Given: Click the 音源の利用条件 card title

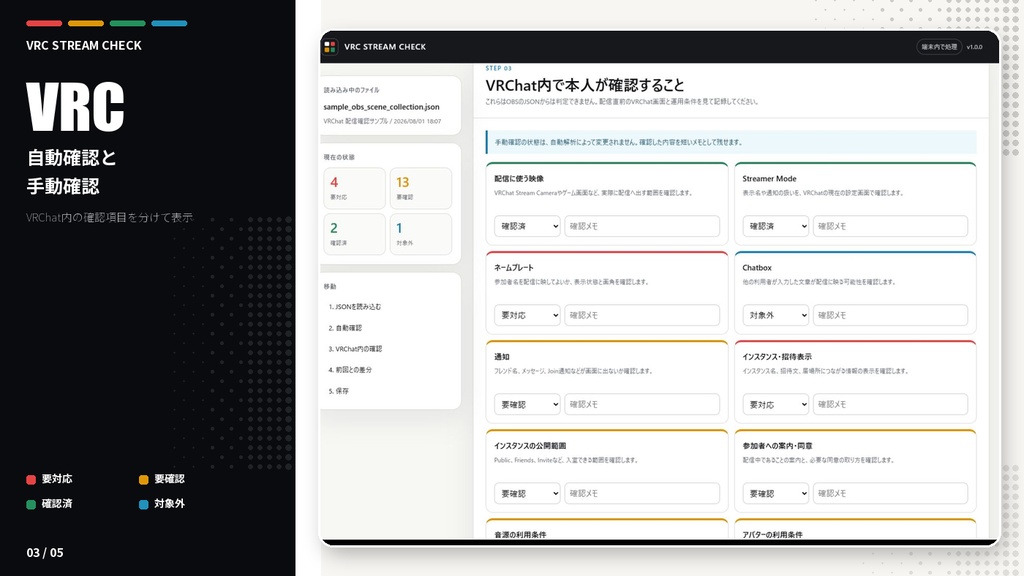Looking at the screenshot, I should [520, 534].
